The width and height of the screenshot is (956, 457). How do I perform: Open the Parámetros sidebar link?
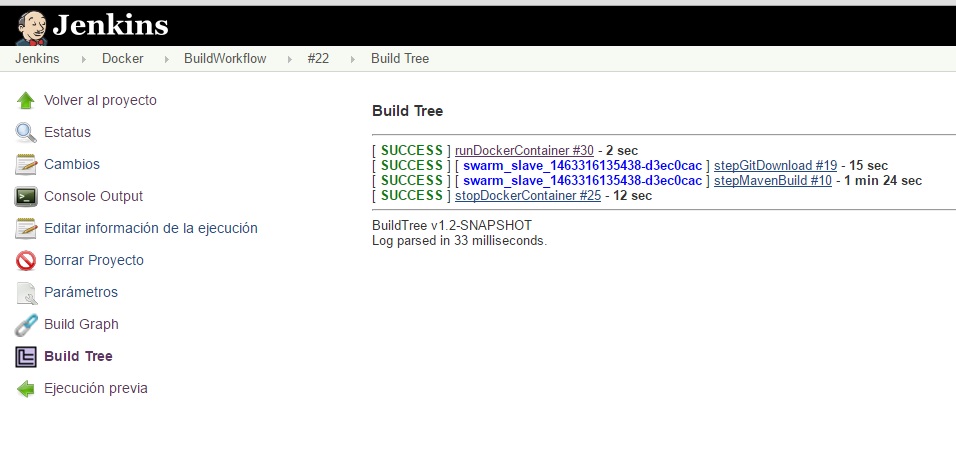[80, 292]
